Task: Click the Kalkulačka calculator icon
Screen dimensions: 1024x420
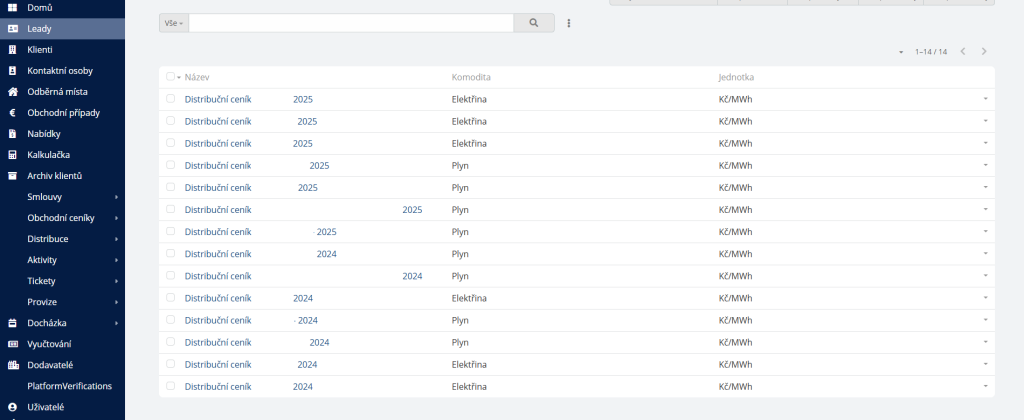Action: click(x=12, y=154)
